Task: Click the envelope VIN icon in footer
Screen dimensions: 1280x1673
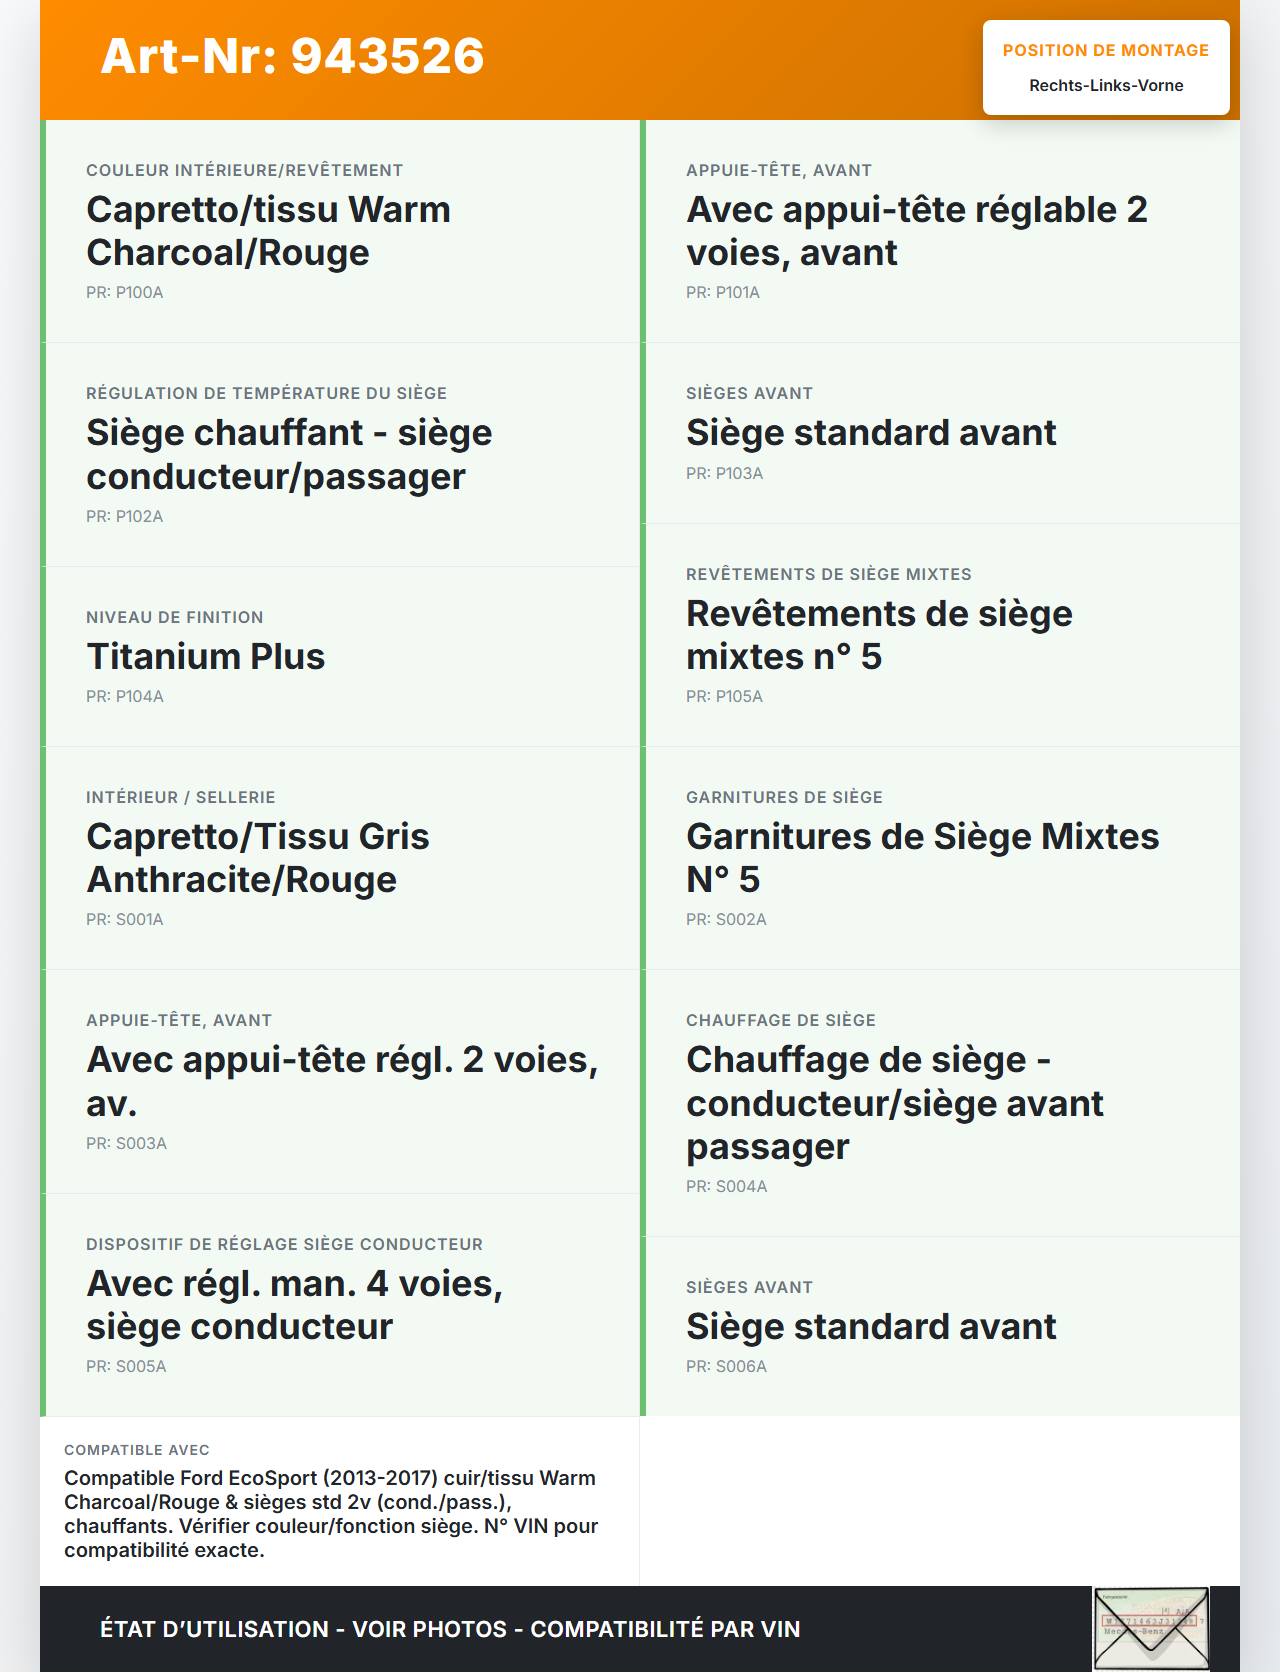Action: (x=1151, y=1628)
